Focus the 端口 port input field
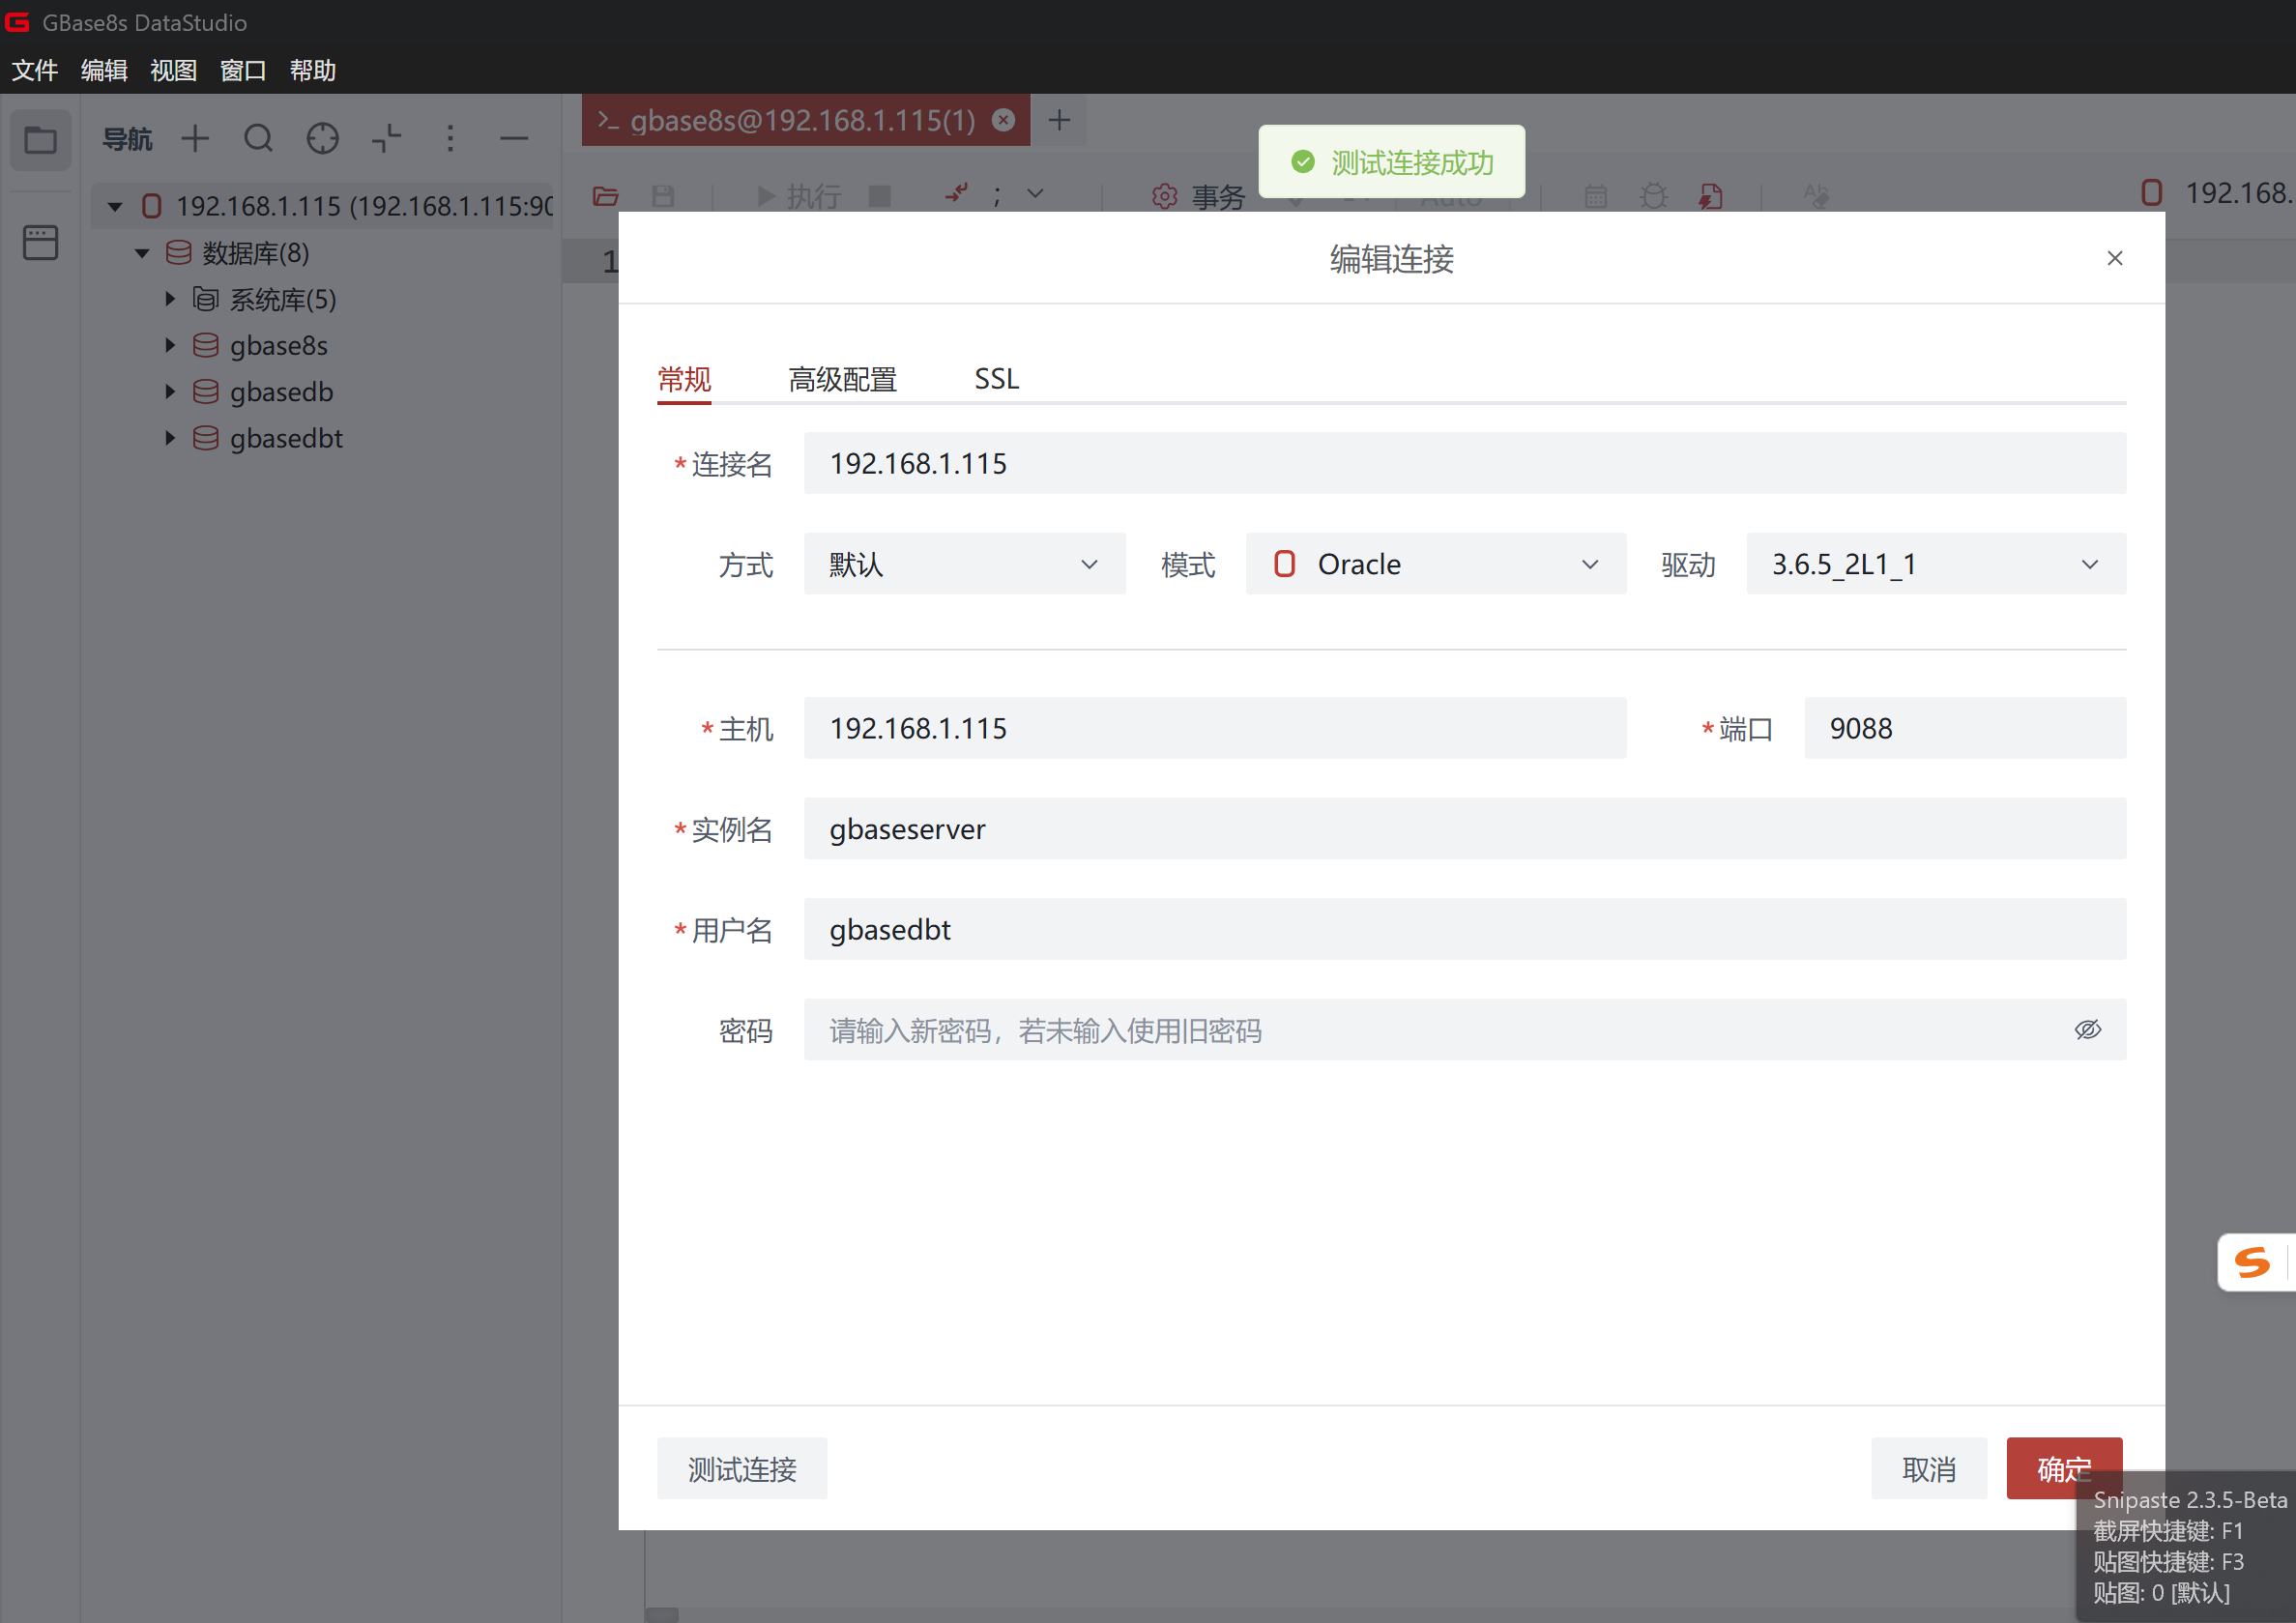 click(x=1965, y=728)
